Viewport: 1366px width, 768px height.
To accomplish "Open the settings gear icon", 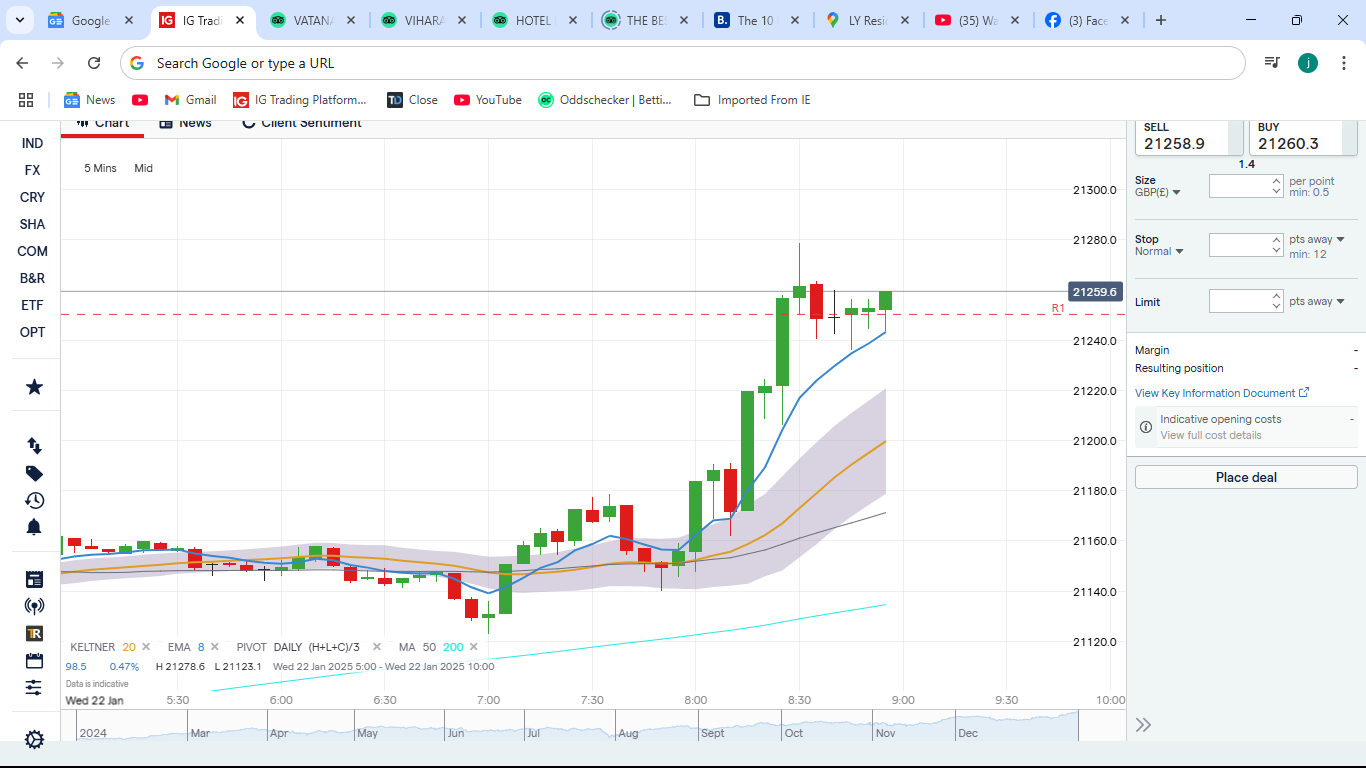I will pos(34,740).
